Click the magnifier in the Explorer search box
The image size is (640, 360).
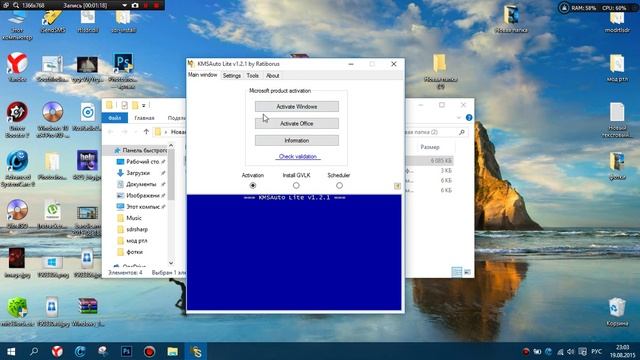click(462, 132)
